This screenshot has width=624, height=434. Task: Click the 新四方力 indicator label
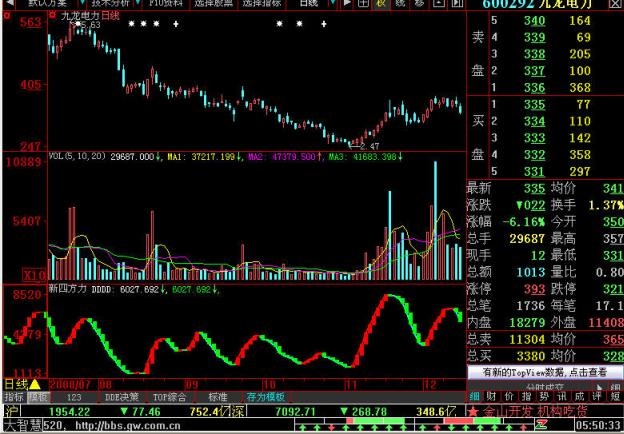tap(67, 289)
